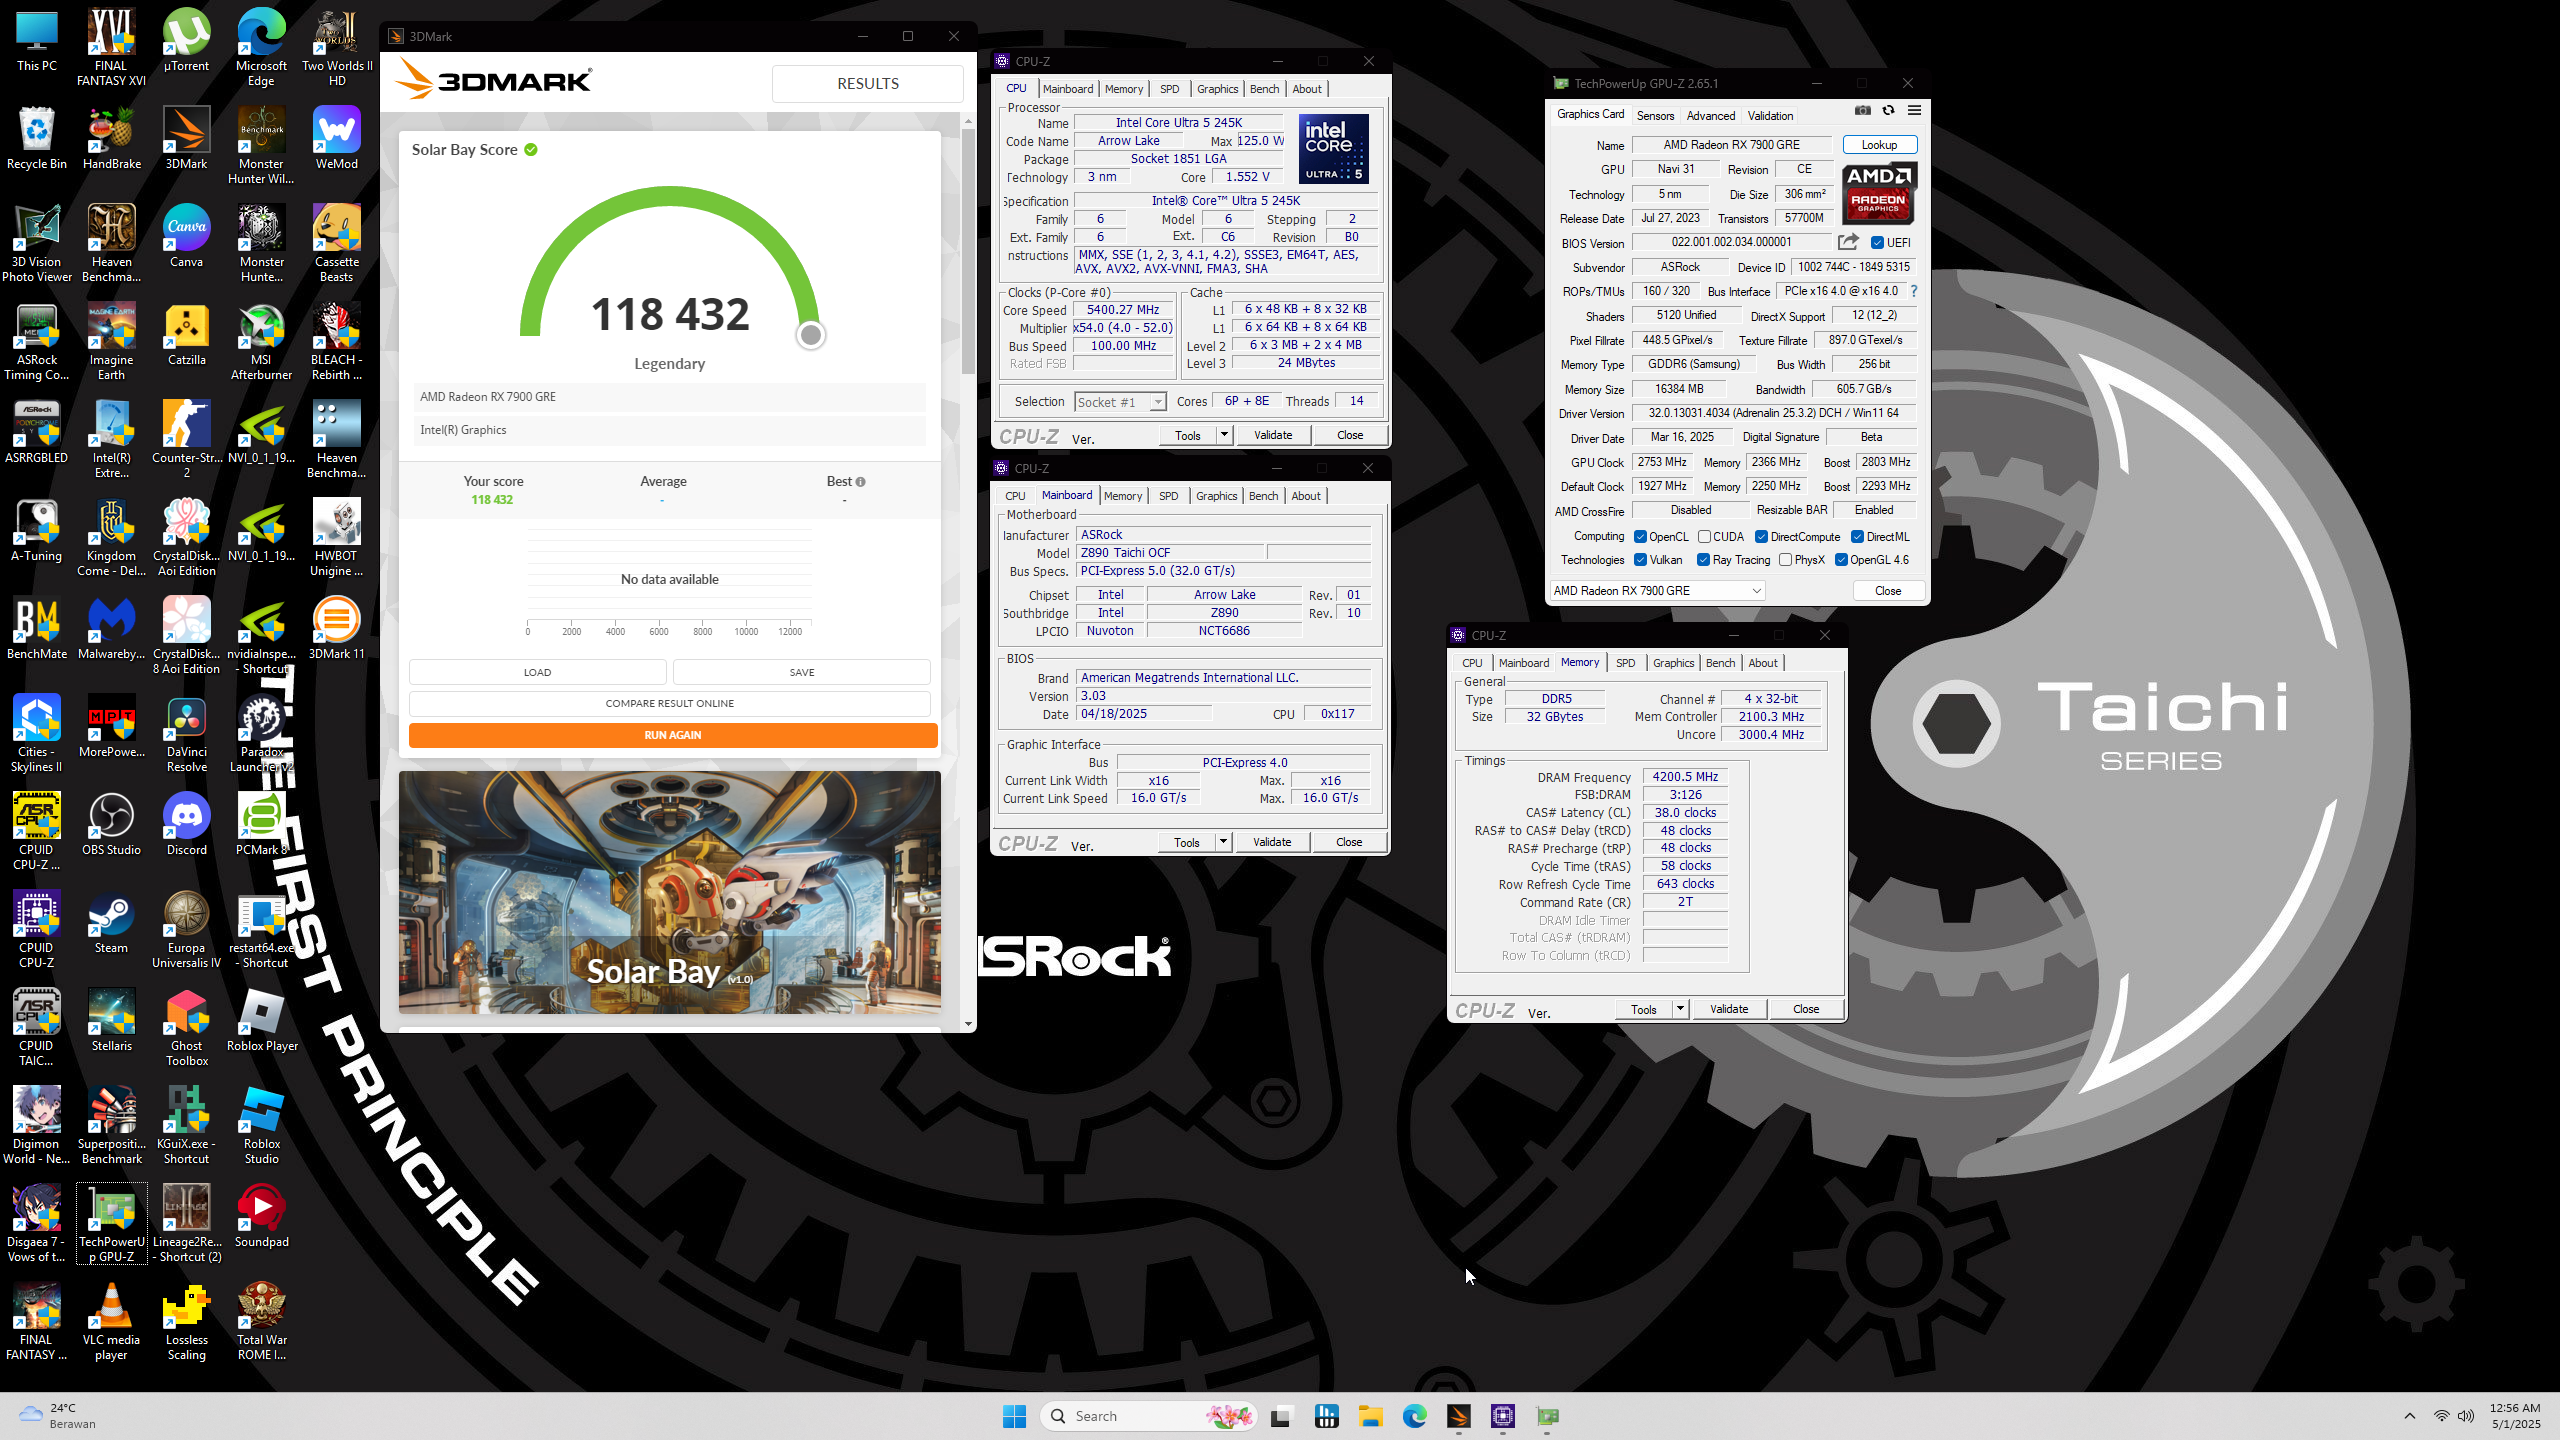
Task: Open the Graphics tab in CPU-Z Memory window
Action: 1673,663
